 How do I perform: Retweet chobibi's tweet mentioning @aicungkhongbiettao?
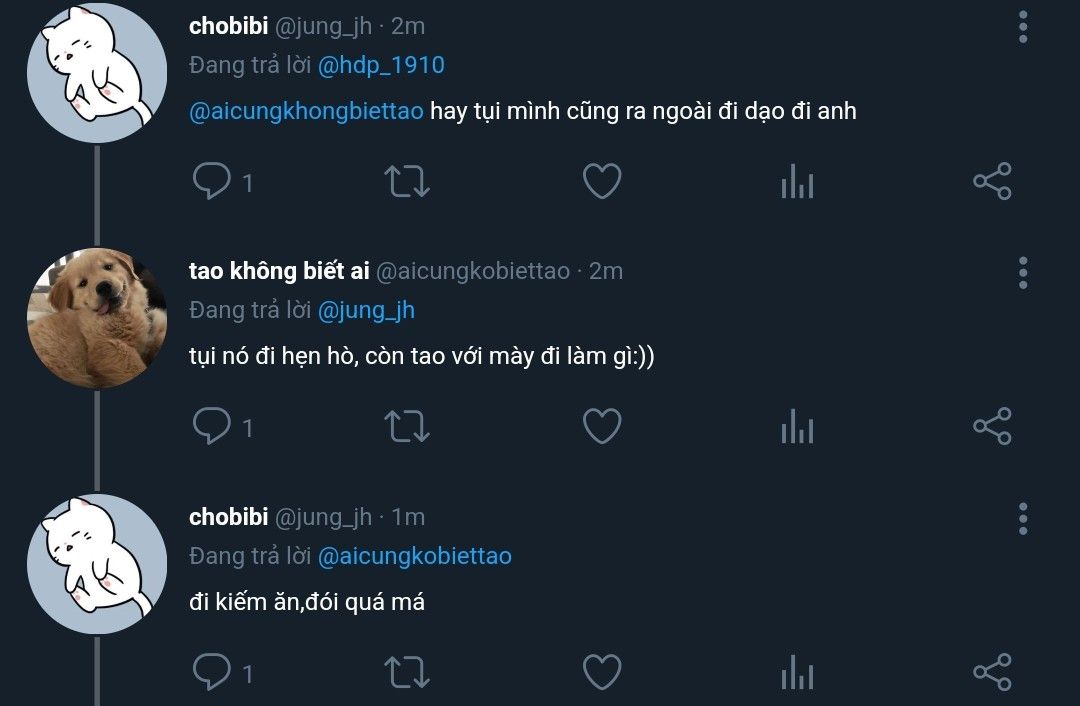click(x=407, y=182)
